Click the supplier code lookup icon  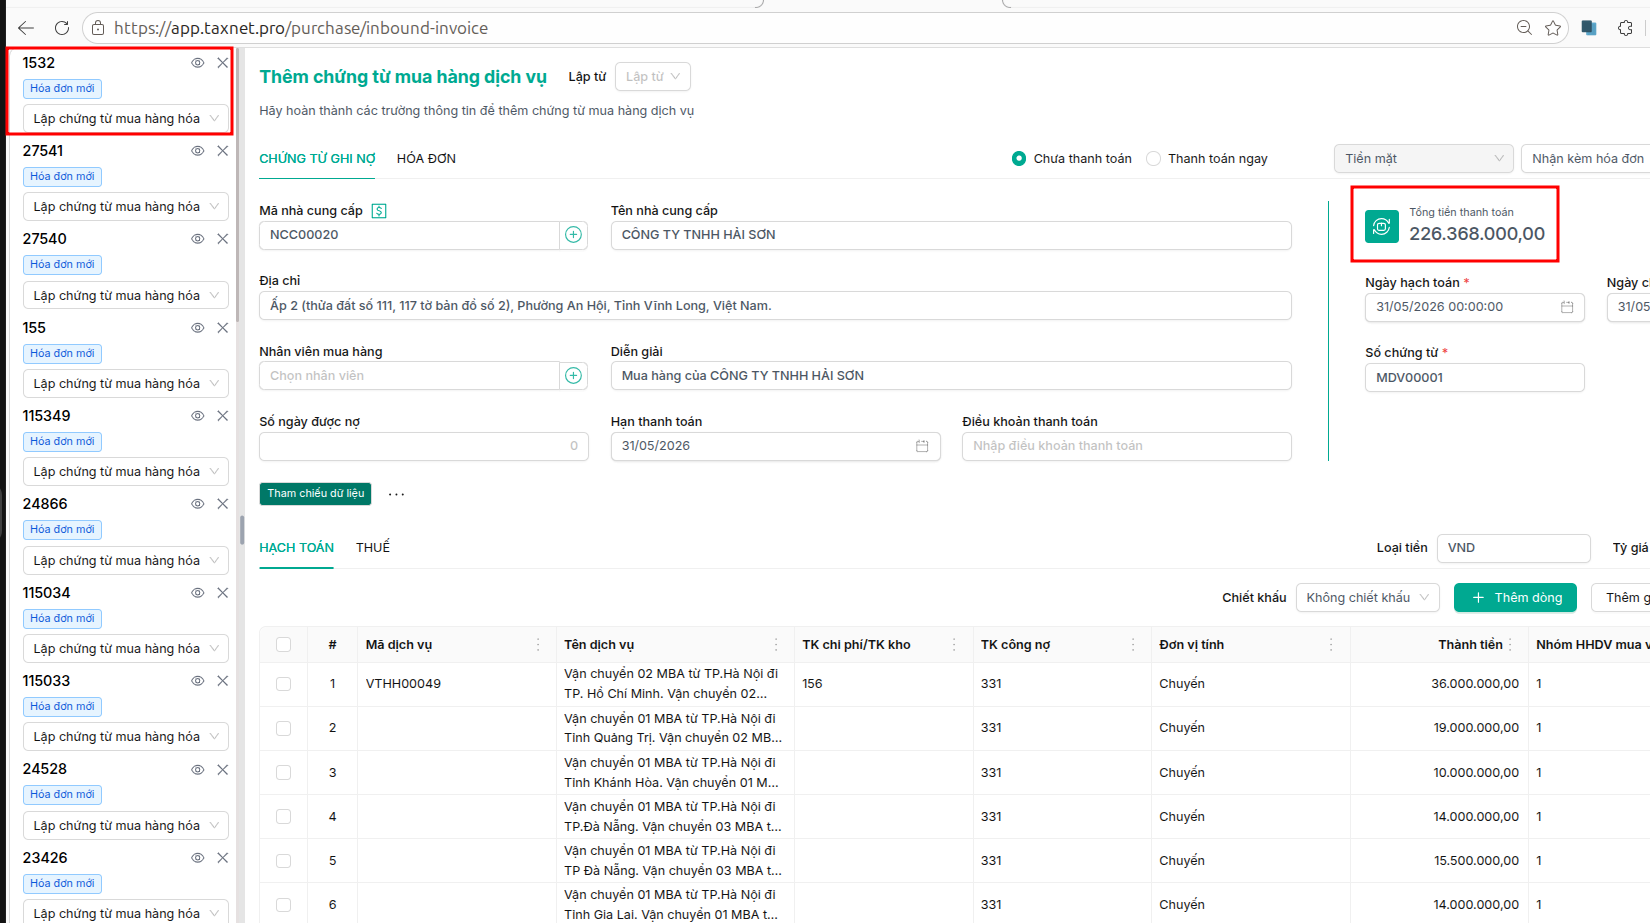click(379, 211)
